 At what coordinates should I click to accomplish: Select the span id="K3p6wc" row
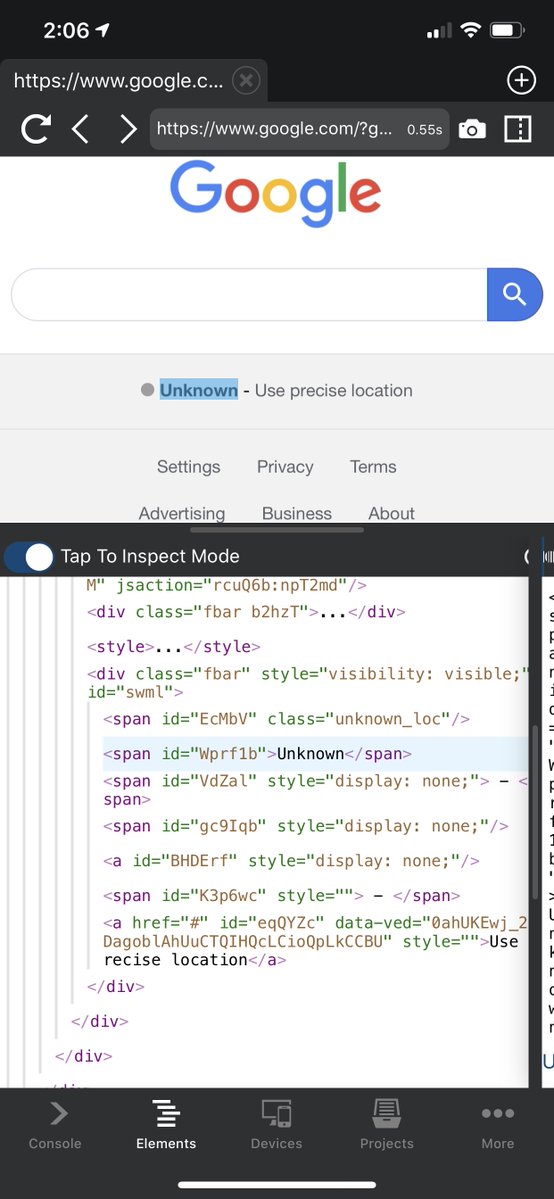282,895
